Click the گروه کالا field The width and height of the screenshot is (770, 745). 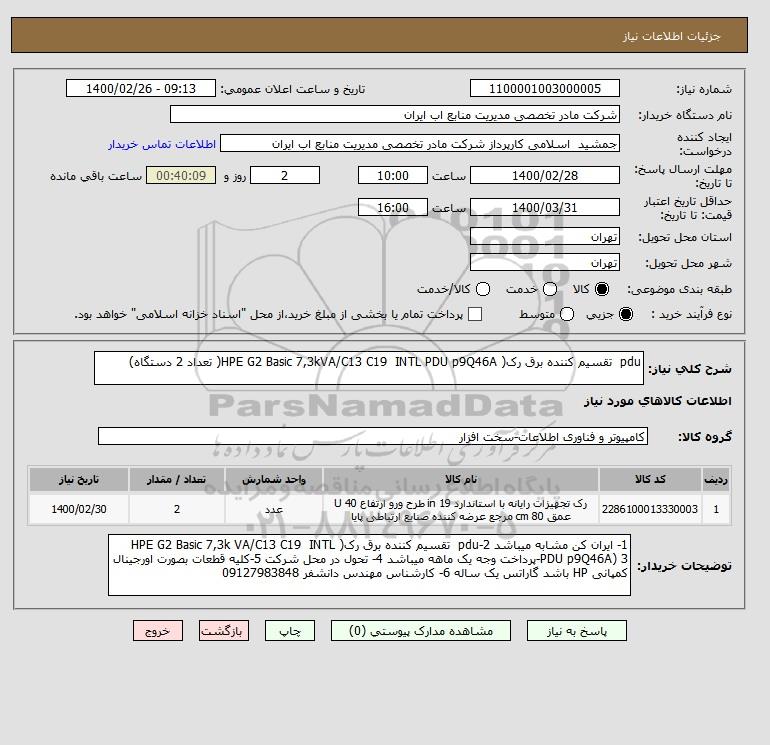[x=373, y=436]
